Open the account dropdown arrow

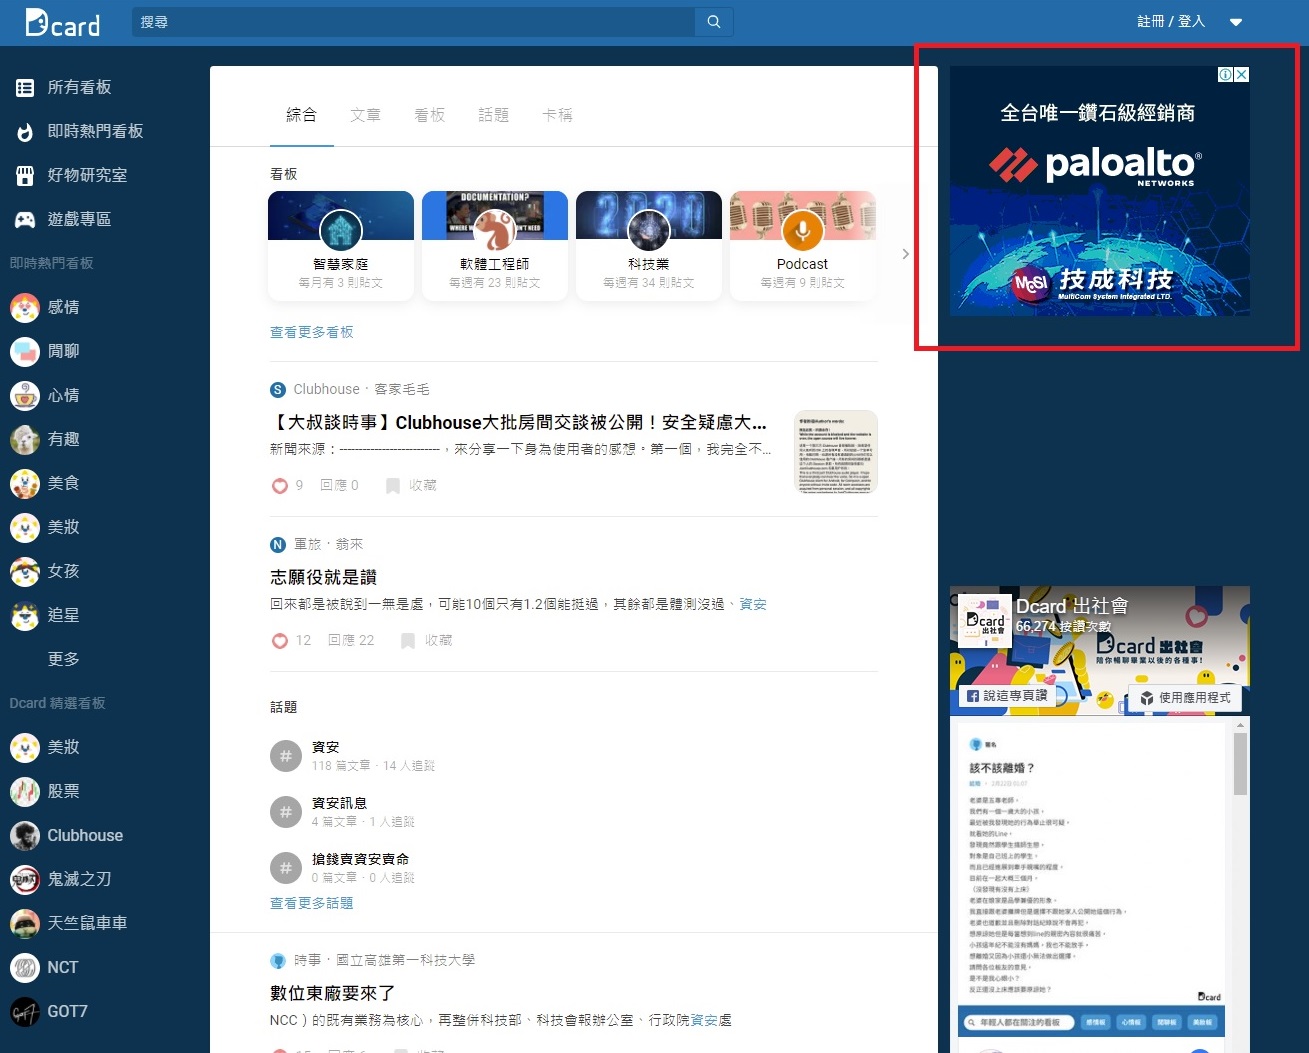(1236, 22)
